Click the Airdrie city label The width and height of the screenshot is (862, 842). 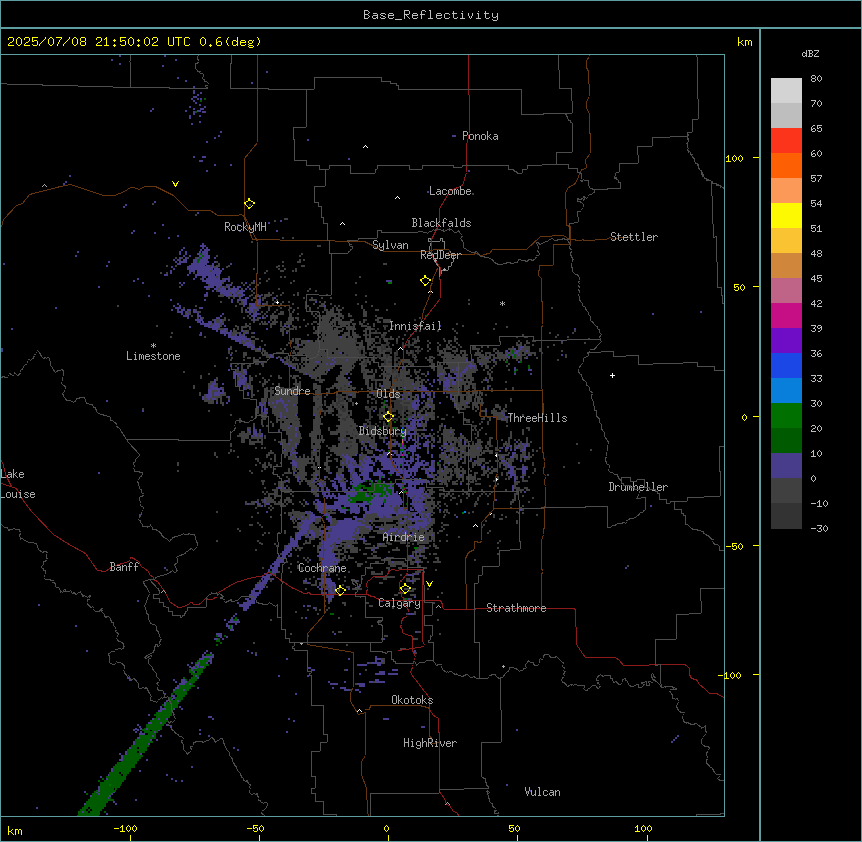(x=404, y=537)
